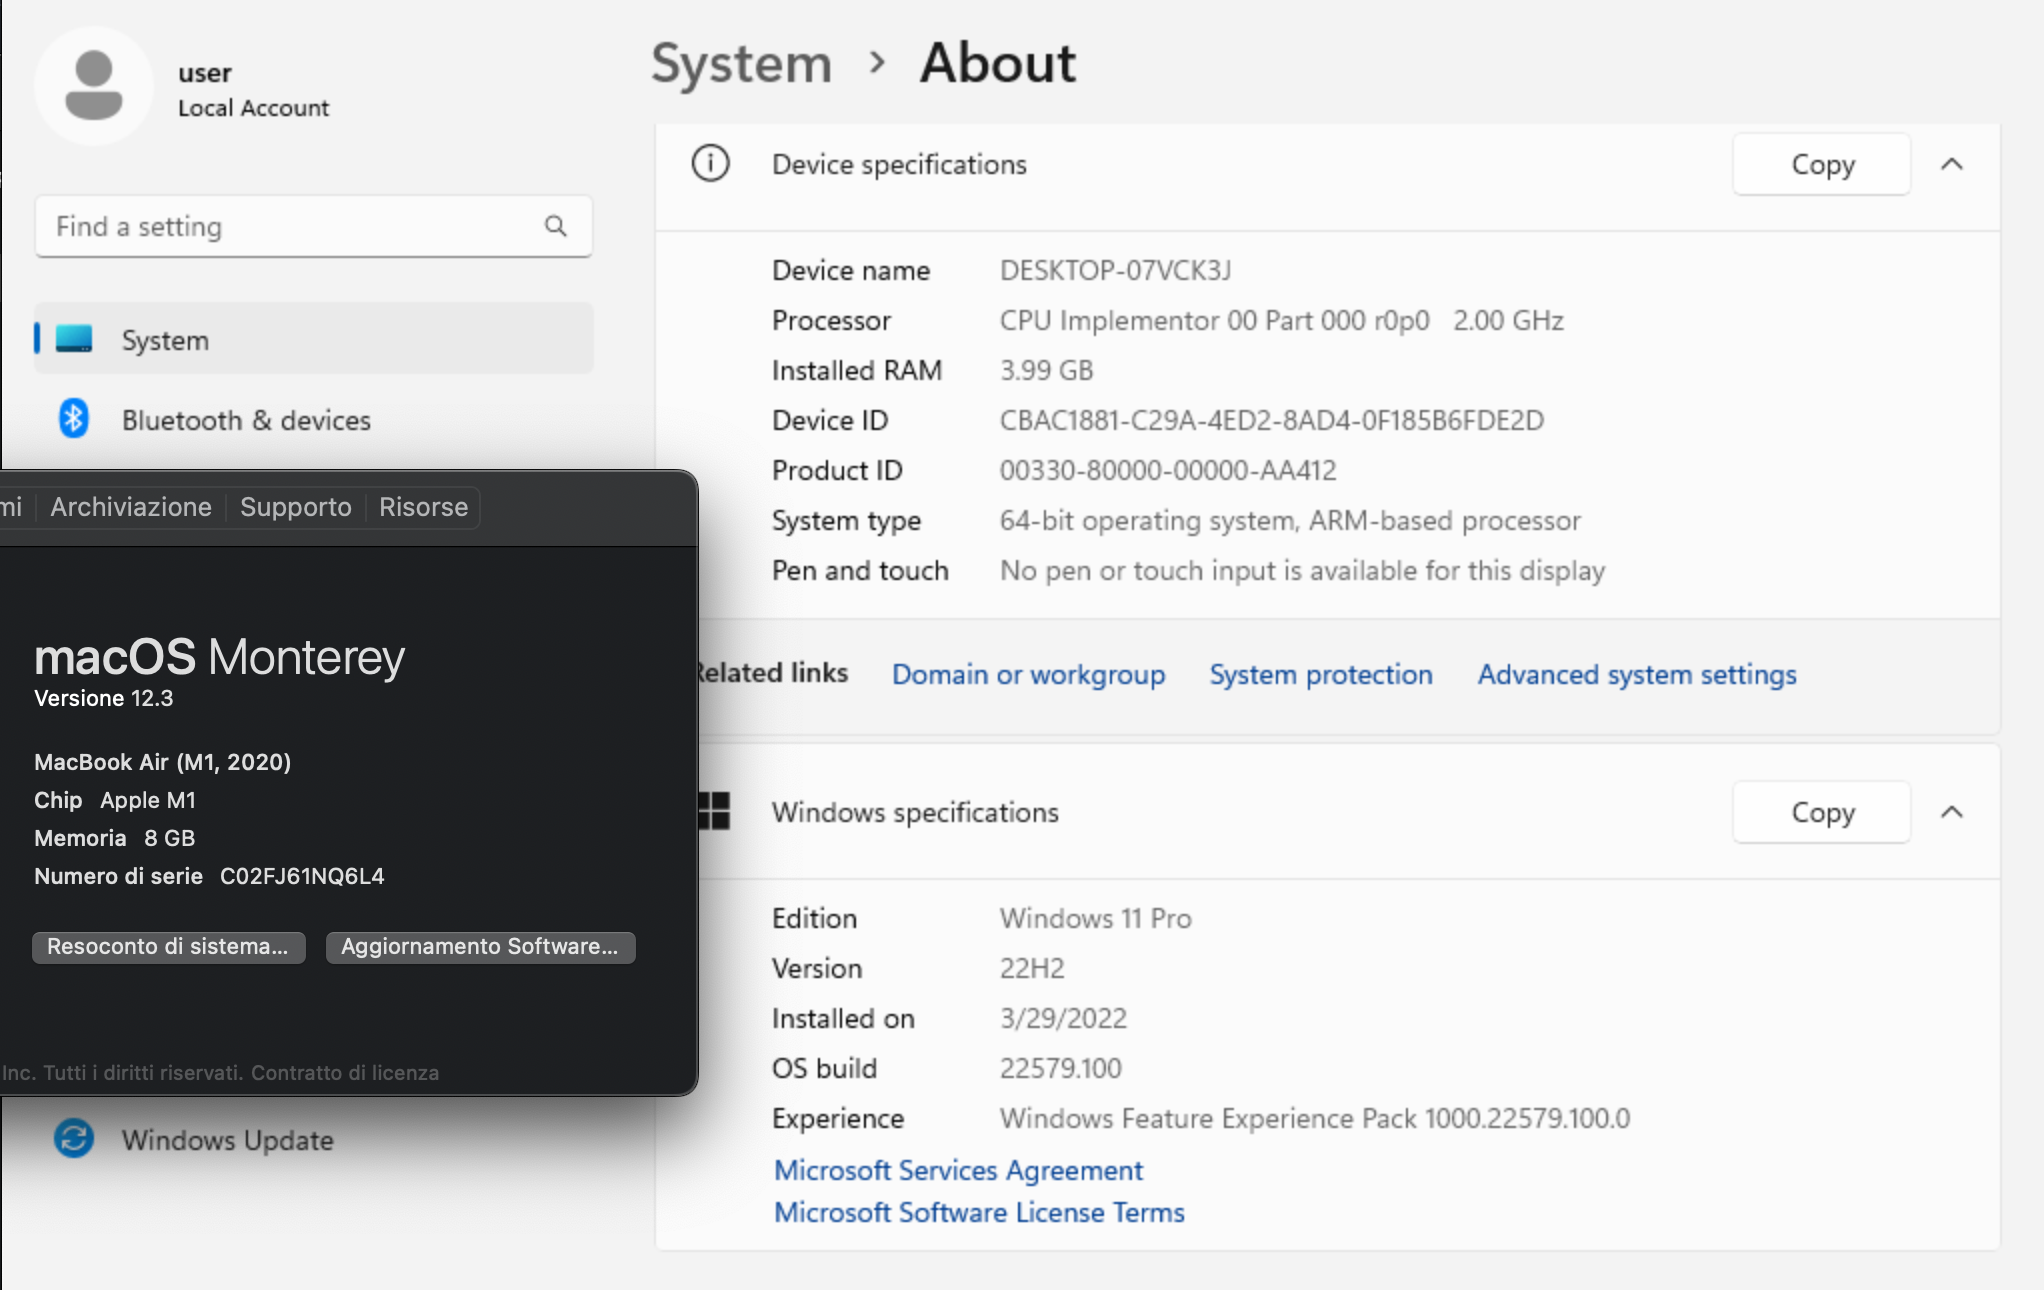
Task: Select the System monitor icon in sidebar
Action: [x=74, y=339]
